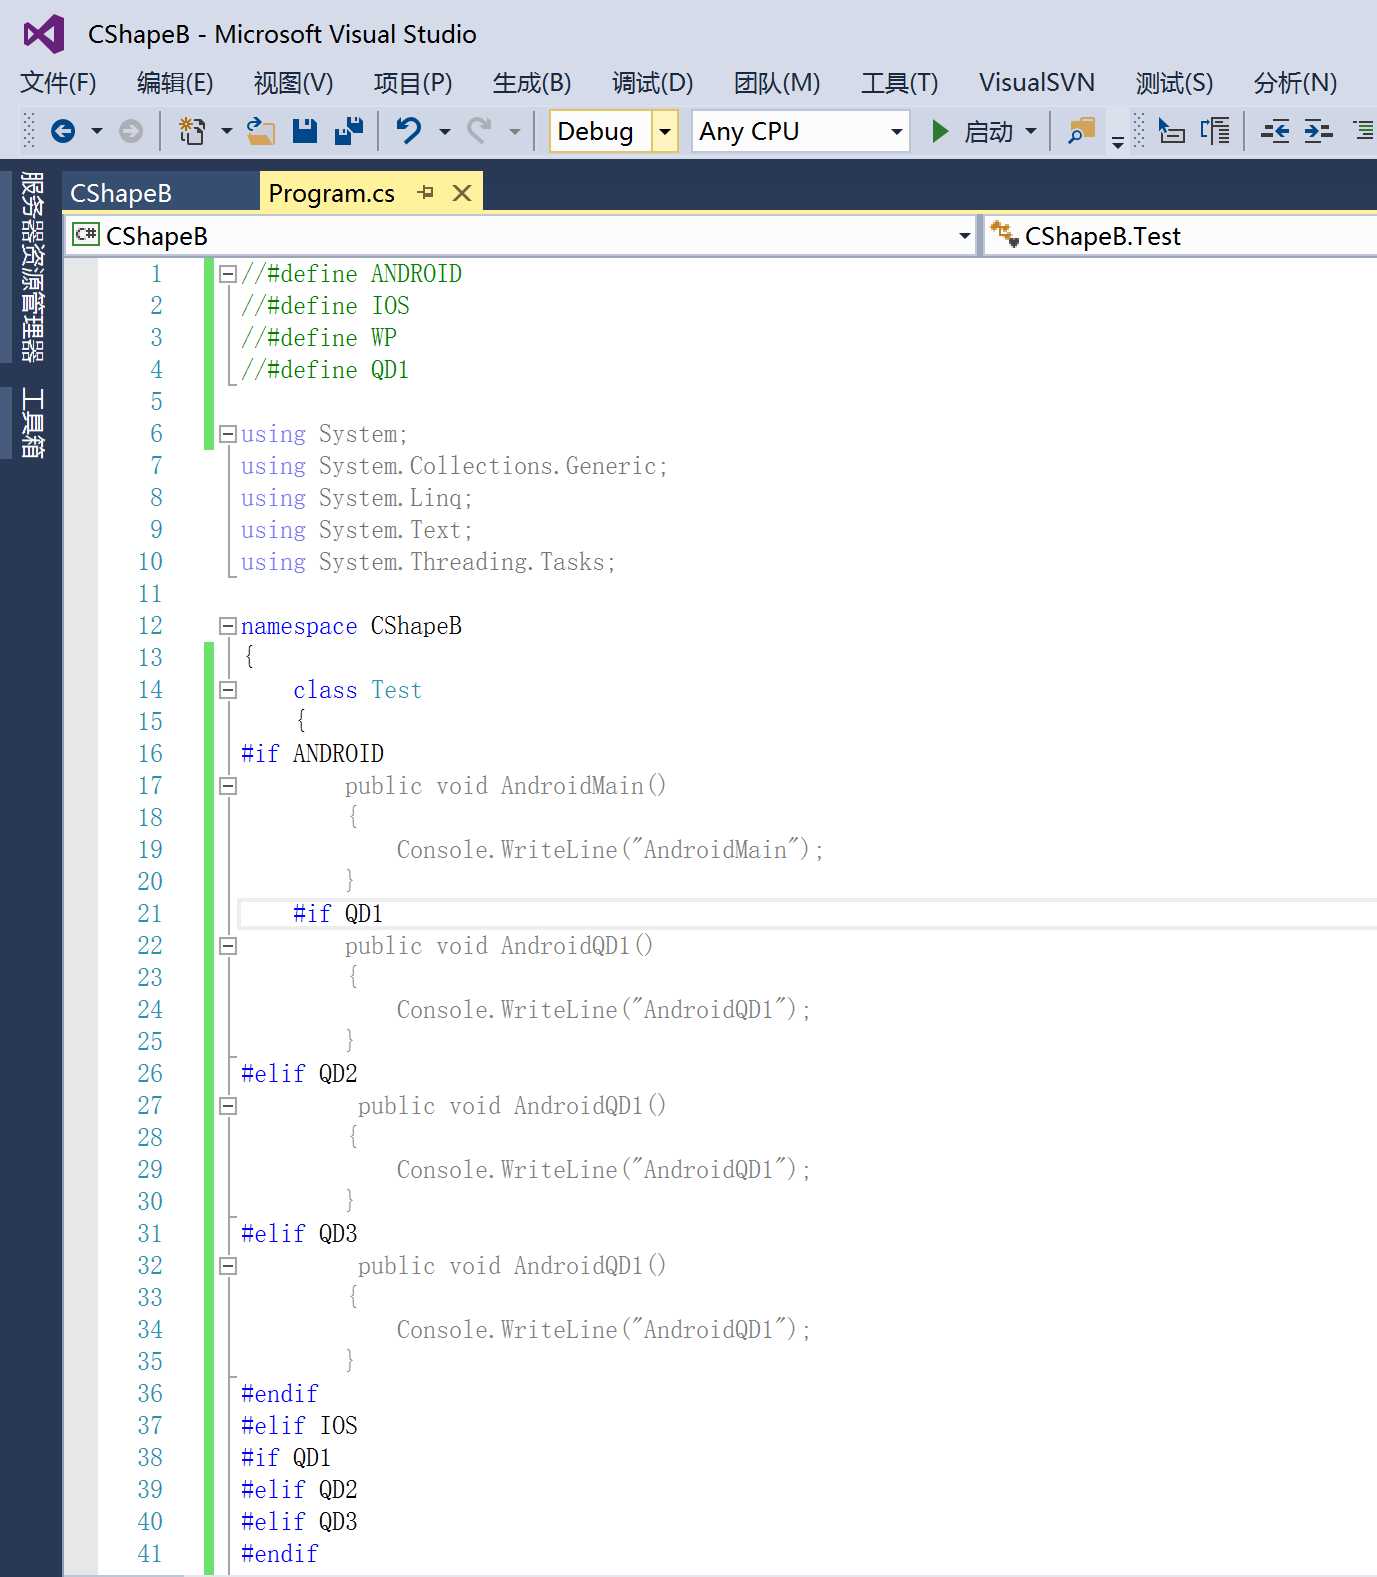Open the 项目(P) menu
Screen dimensions: 1377x1577
[413, 82]
